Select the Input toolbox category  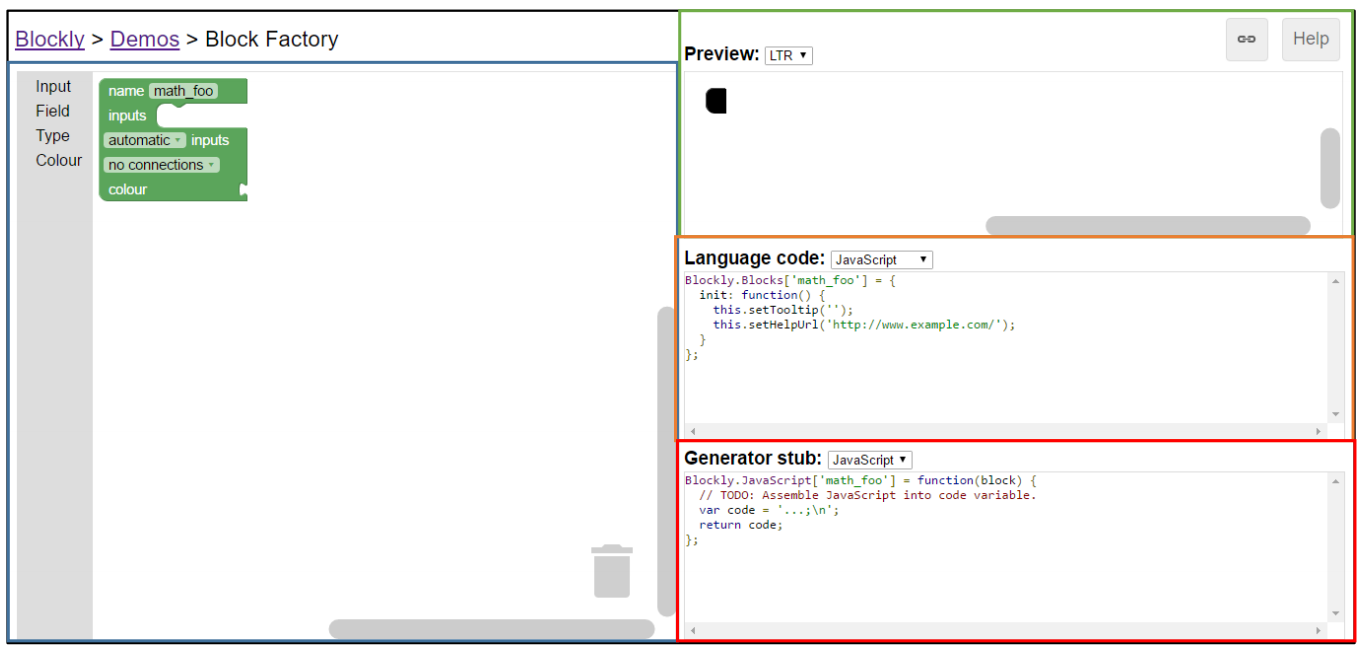(53, 87)
